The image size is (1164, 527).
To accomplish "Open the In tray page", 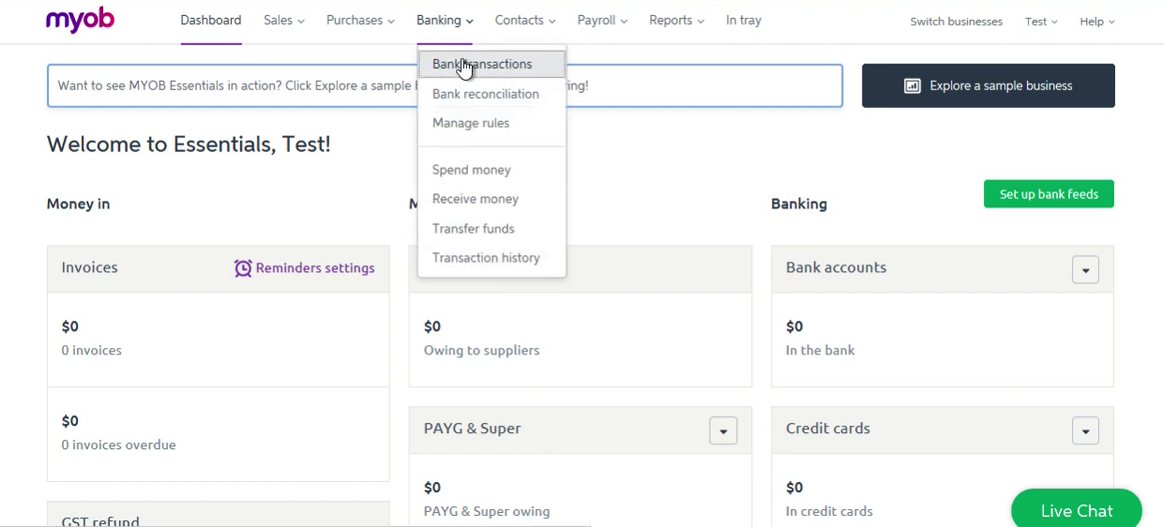I will pos(744,21).
